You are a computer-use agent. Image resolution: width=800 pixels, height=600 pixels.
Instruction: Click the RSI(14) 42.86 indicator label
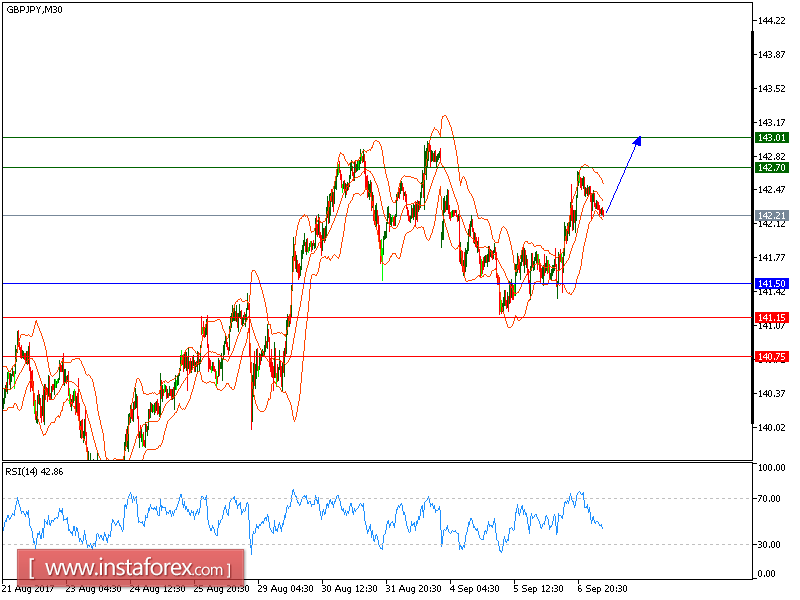click(x=34, y=472)
